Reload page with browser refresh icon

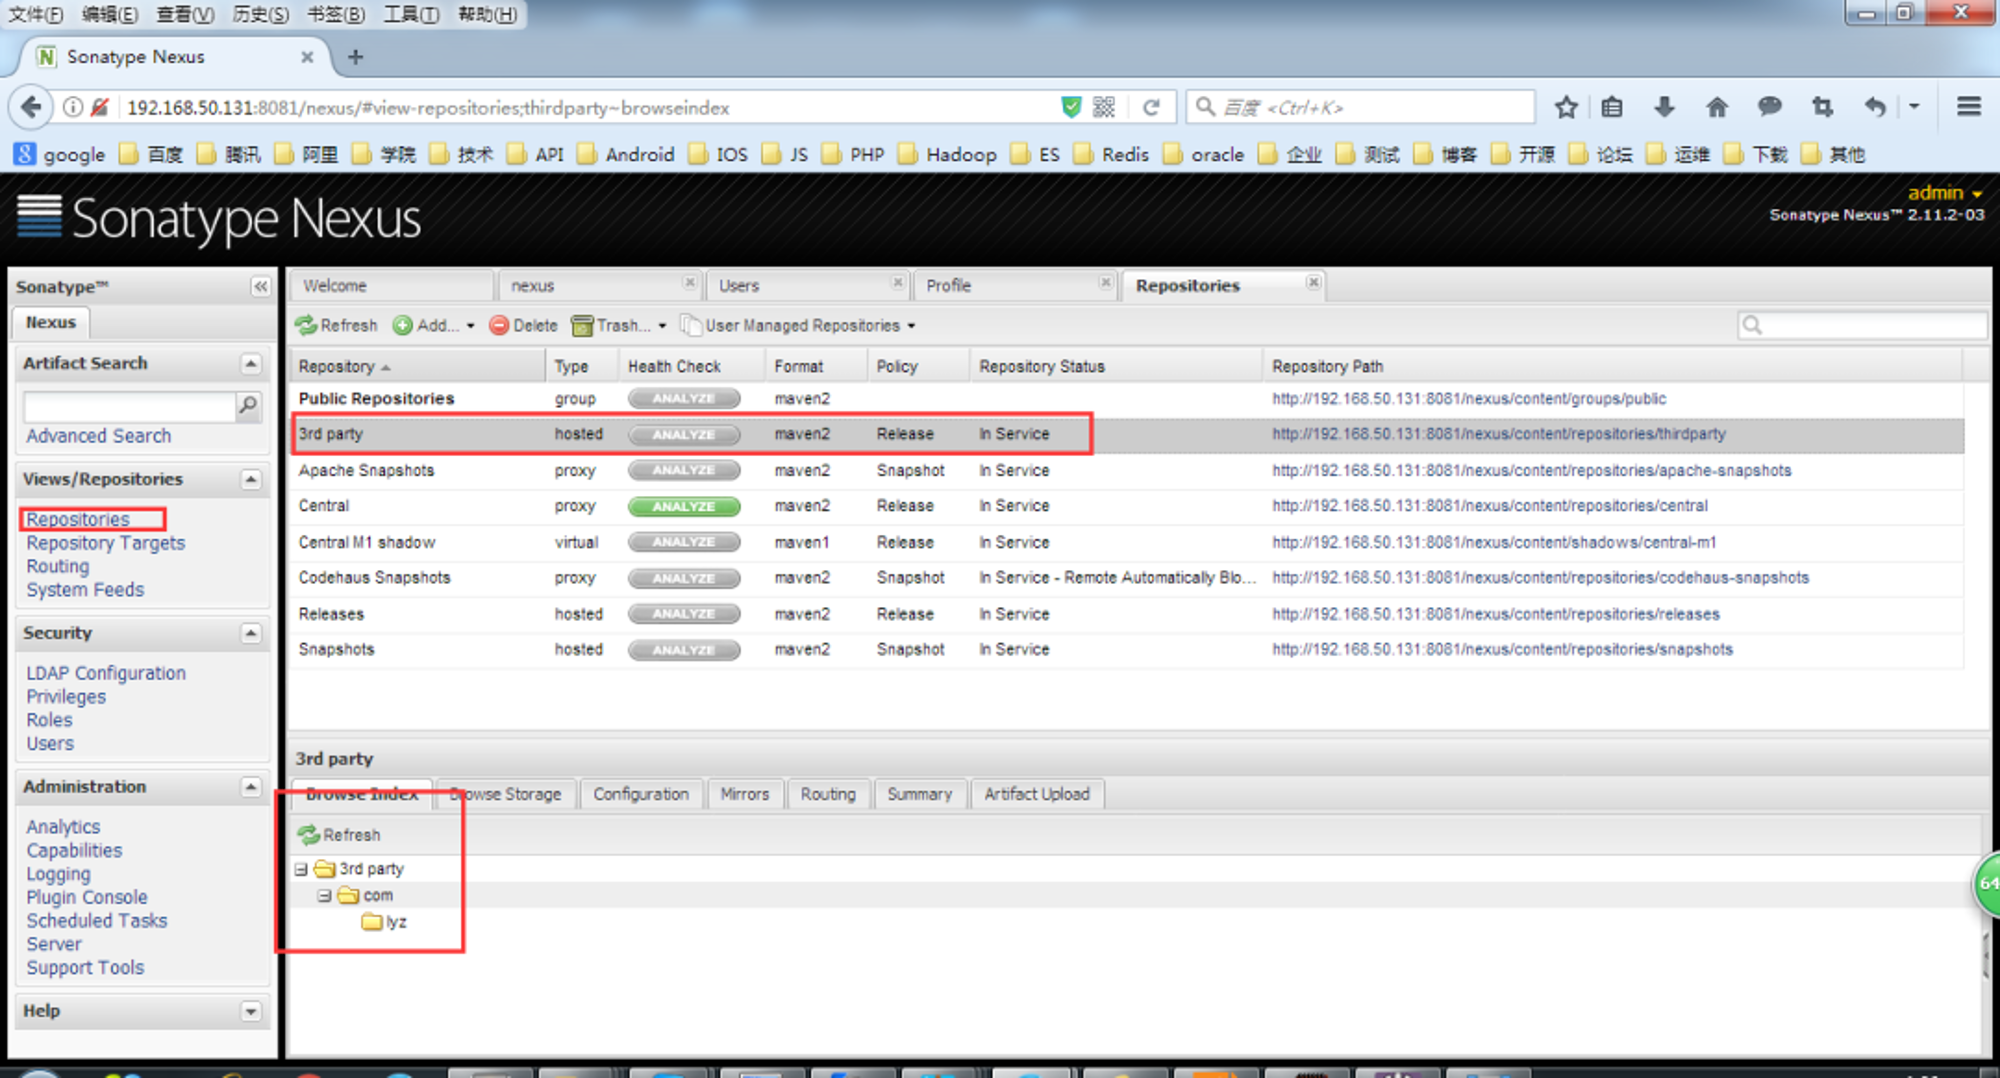point(1151,107)
